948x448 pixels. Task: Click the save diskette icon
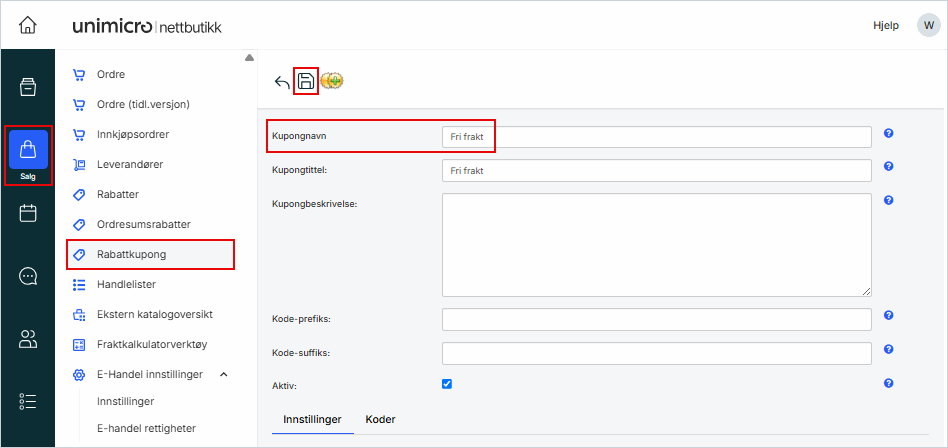tap(307, 82)
